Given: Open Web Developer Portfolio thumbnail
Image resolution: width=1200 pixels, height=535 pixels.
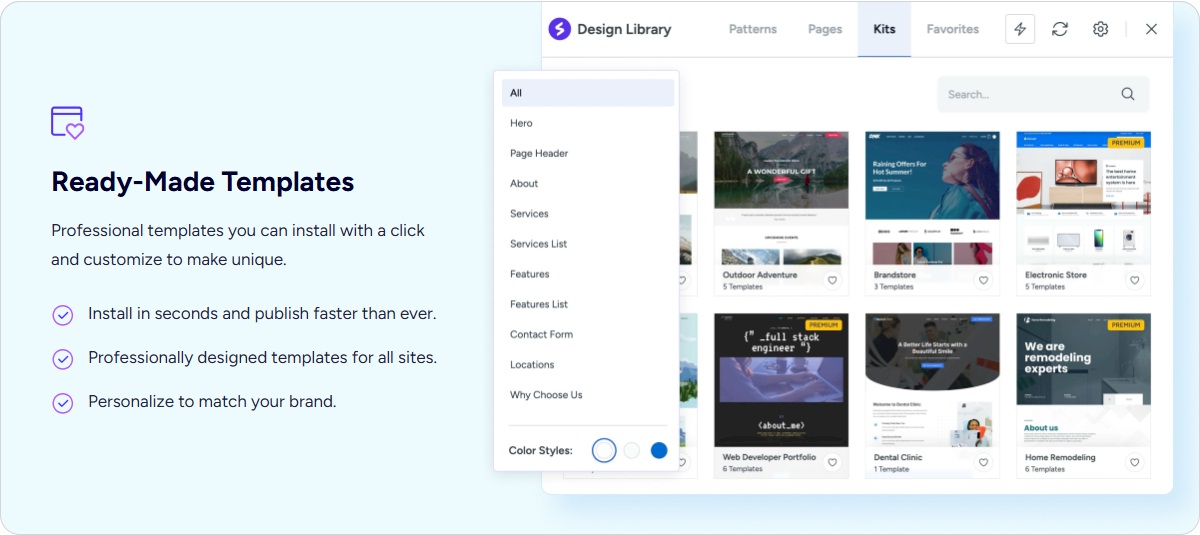Looking at the screenshot, I should 781,380.
